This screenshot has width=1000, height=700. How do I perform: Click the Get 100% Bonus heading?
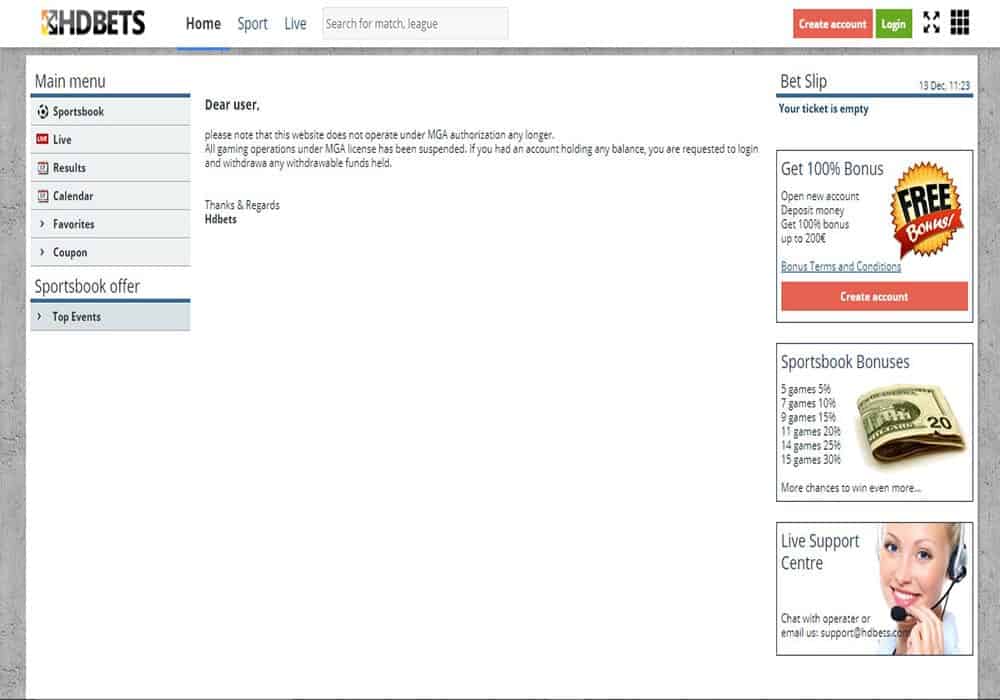point(832,169)
